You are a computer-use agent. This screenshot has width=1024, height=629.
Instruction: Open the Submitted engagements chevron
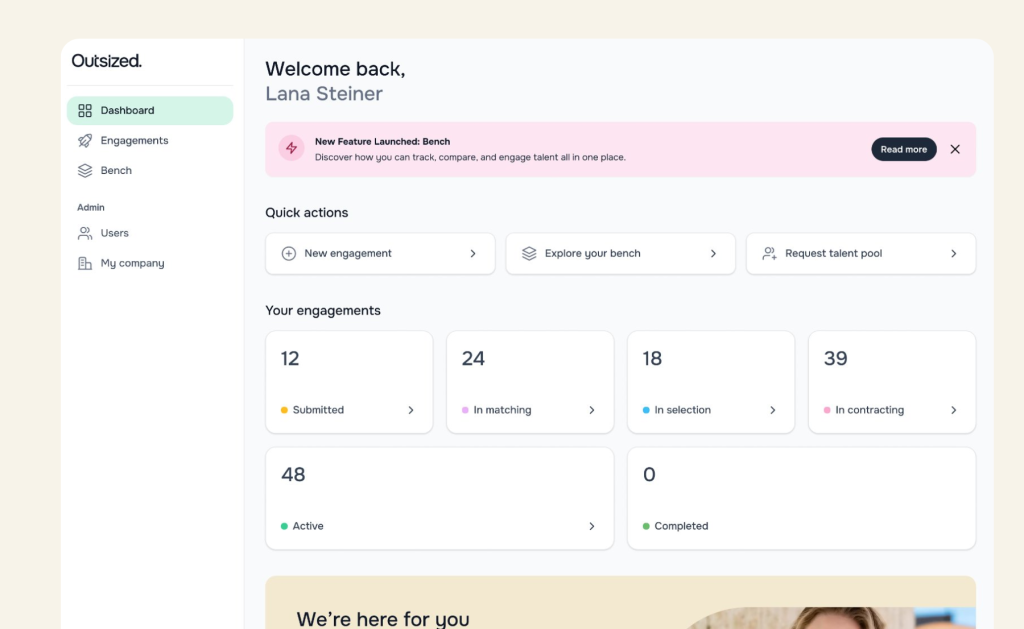(411, 410)
